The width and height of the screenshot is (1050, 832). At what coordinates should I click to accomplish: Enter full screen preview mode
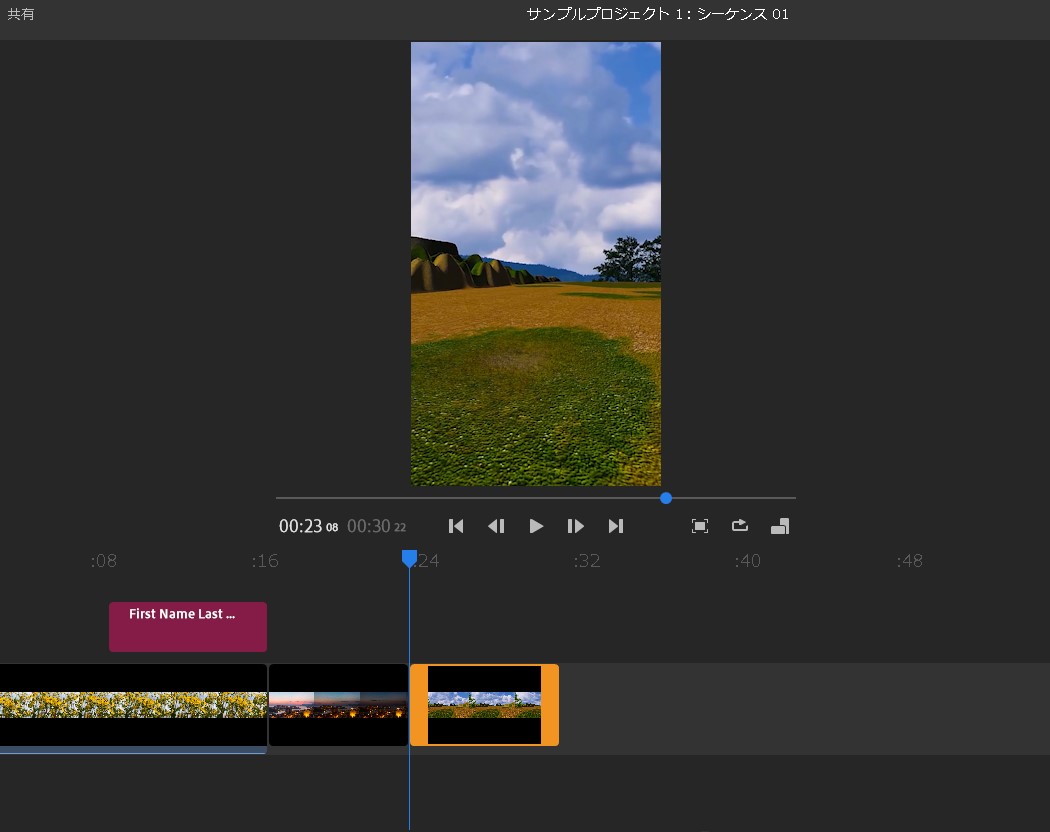pos(700,526)
